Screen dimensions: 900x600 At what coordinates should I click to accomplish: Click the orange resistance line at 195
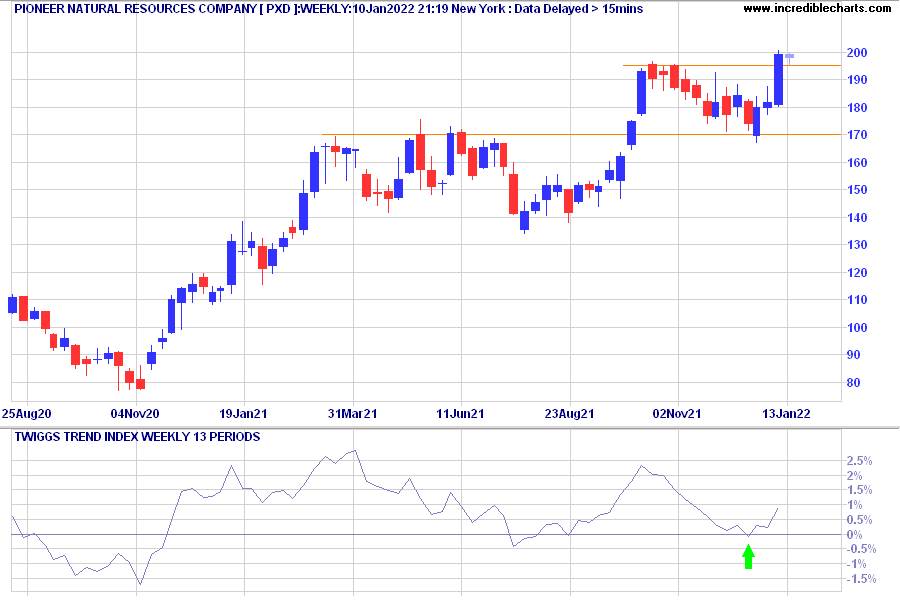point(732,65)
